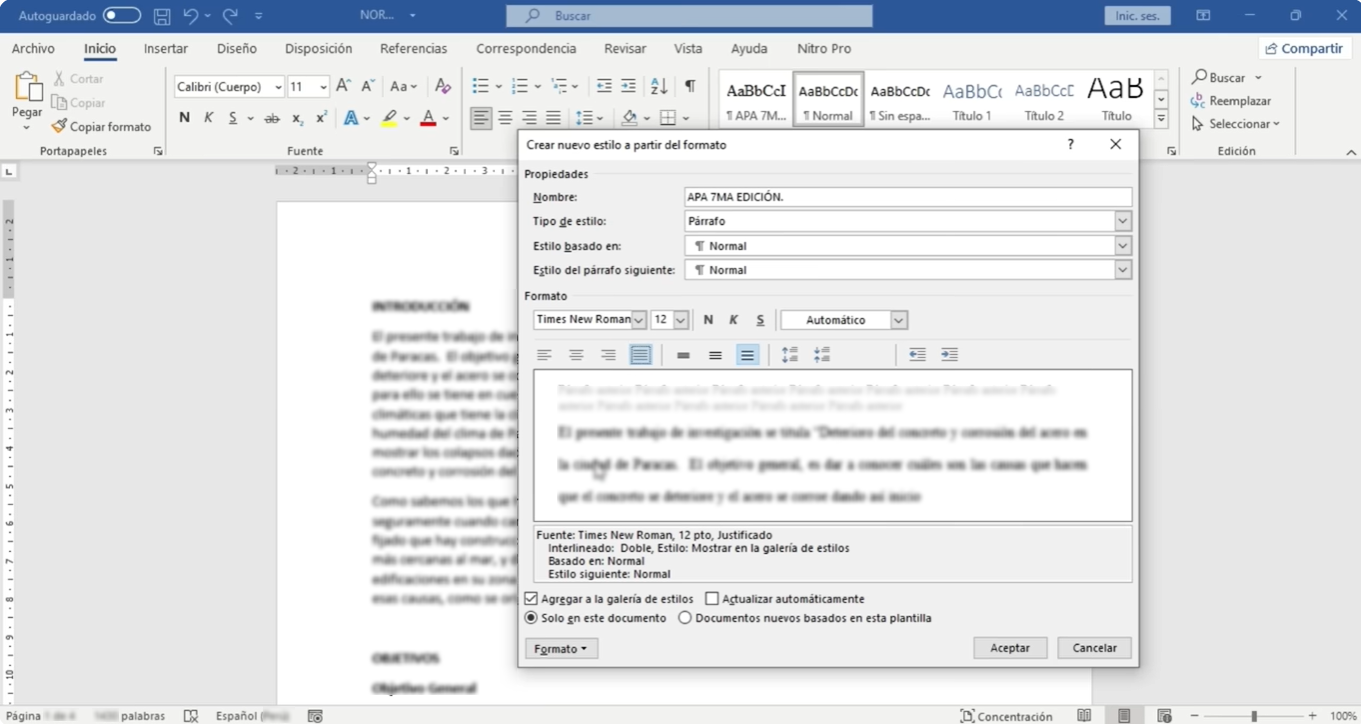The image size is (1361, 724).
Task: Increase indent in the style dialog
Action: pos(949,354)
